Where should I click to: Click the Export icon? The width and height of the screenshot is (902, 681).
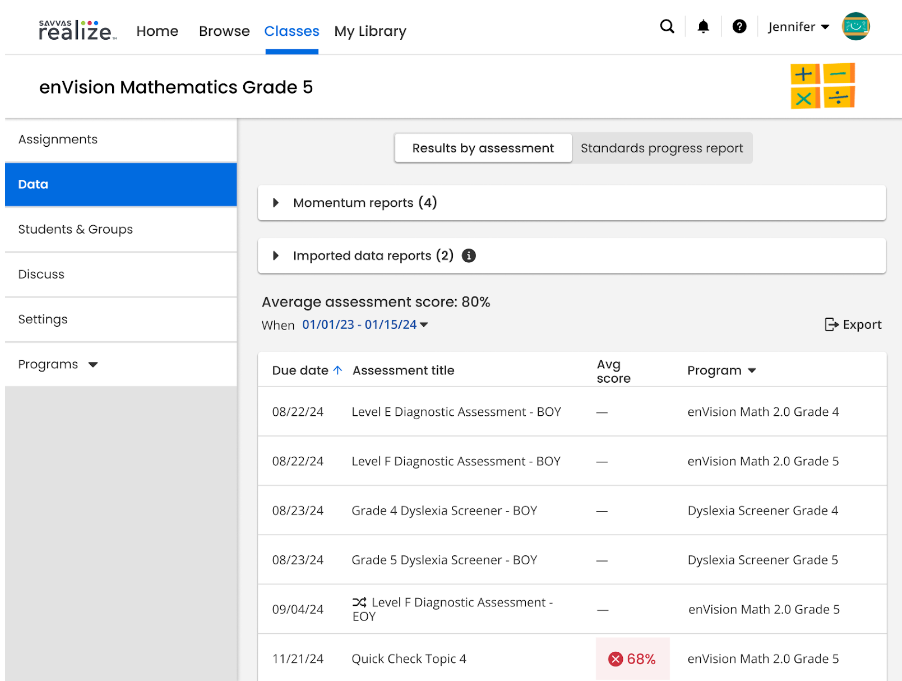click(831, 324)
